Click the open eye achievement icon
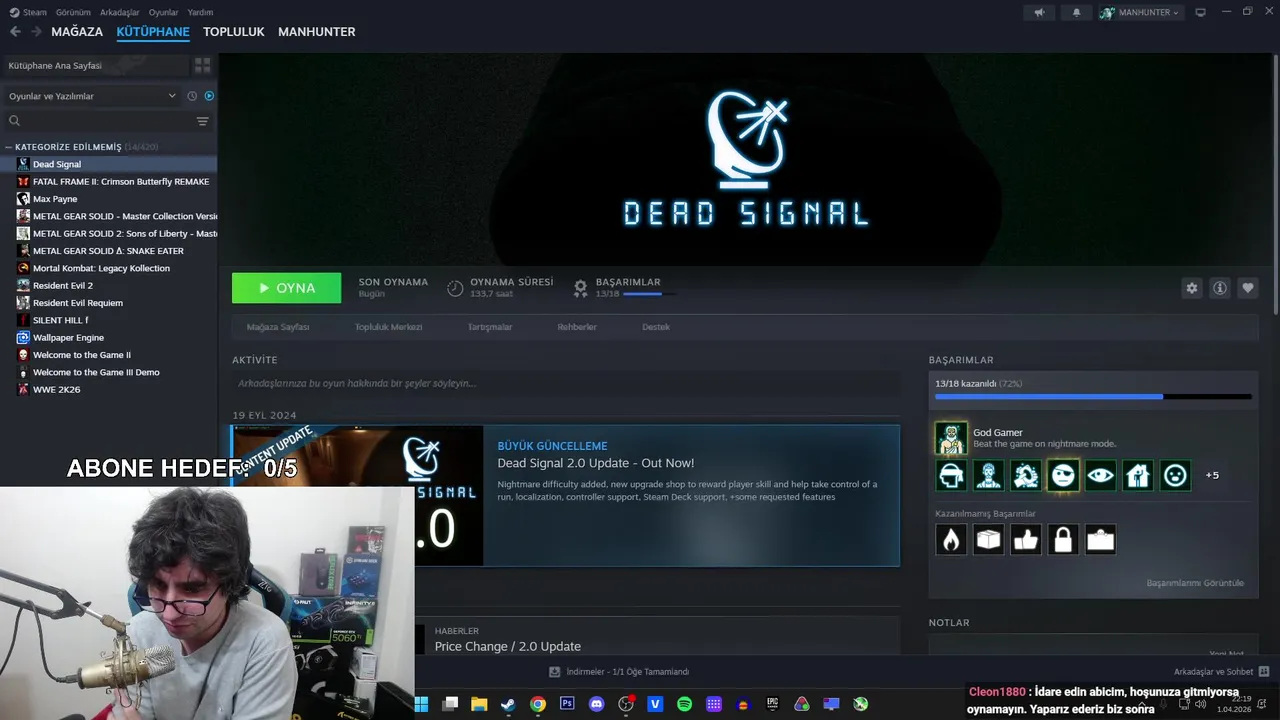 (x=1101, y=475)
